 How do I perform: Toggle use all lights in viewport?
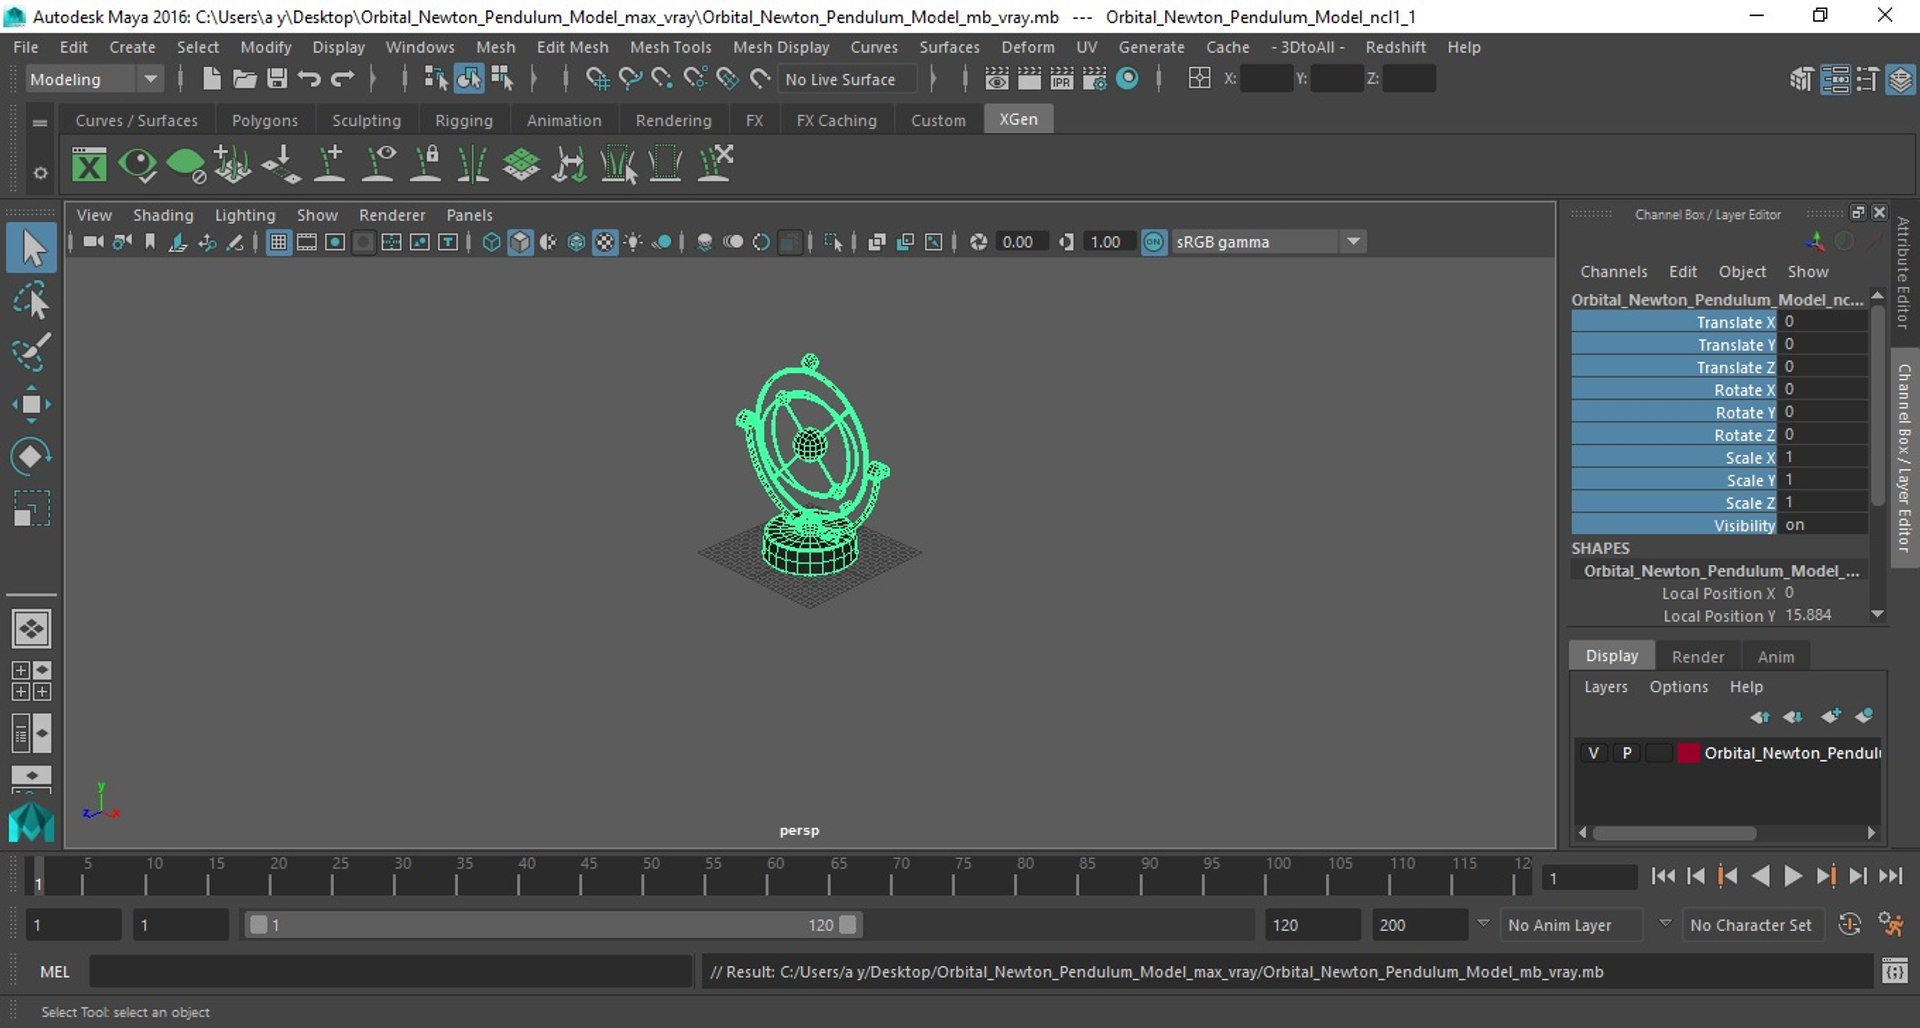[x=633, y=242]
